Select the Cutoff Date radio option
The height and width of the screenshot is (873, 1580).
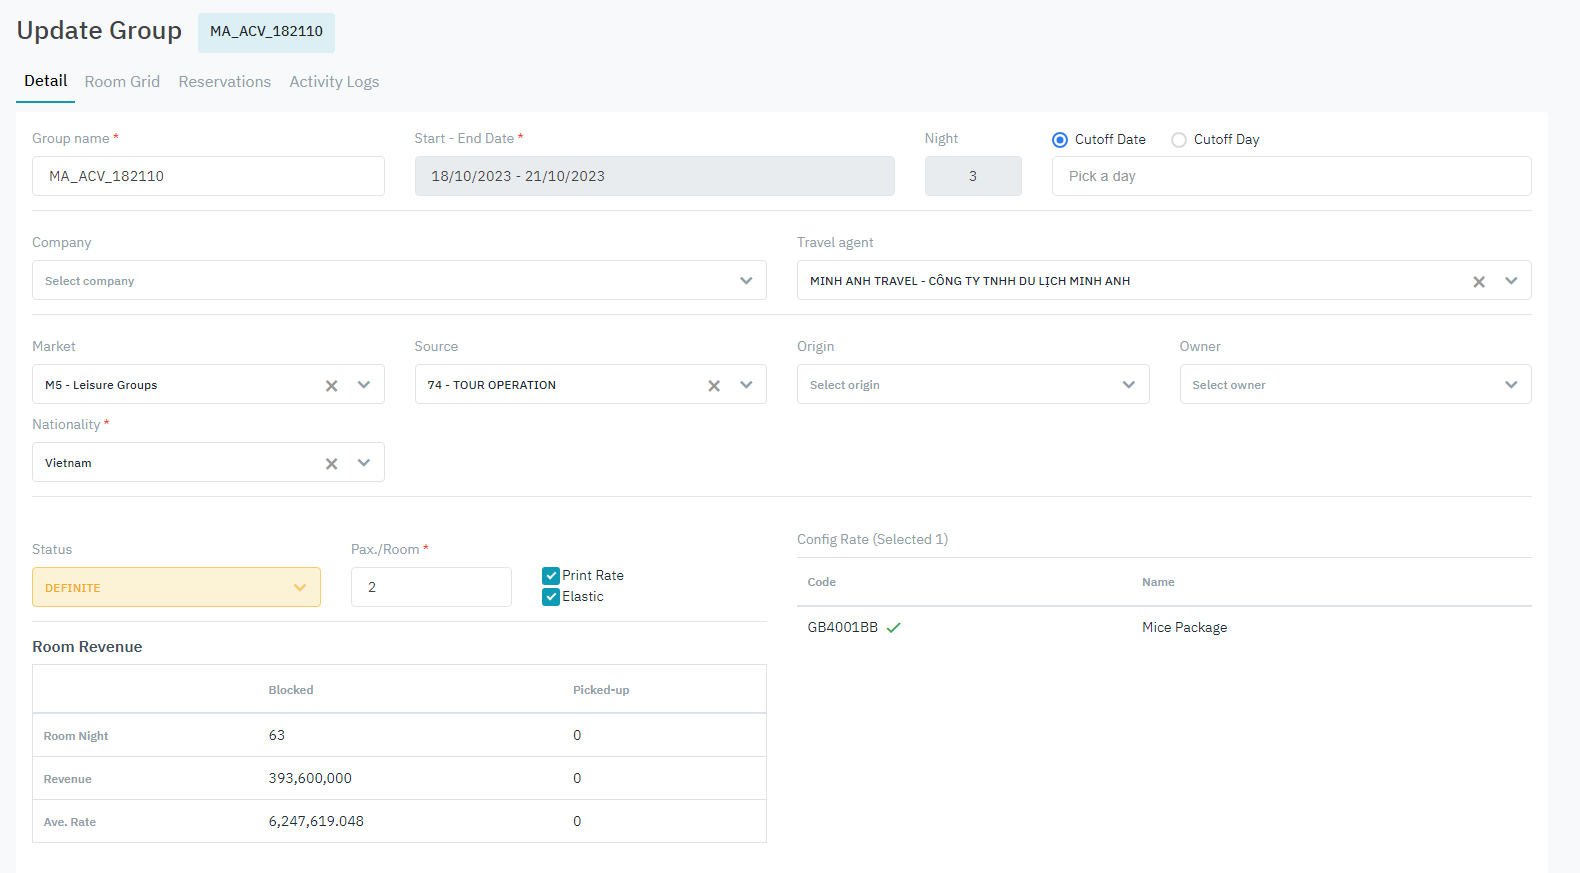pyautogui.click(x=1060, y=140)
